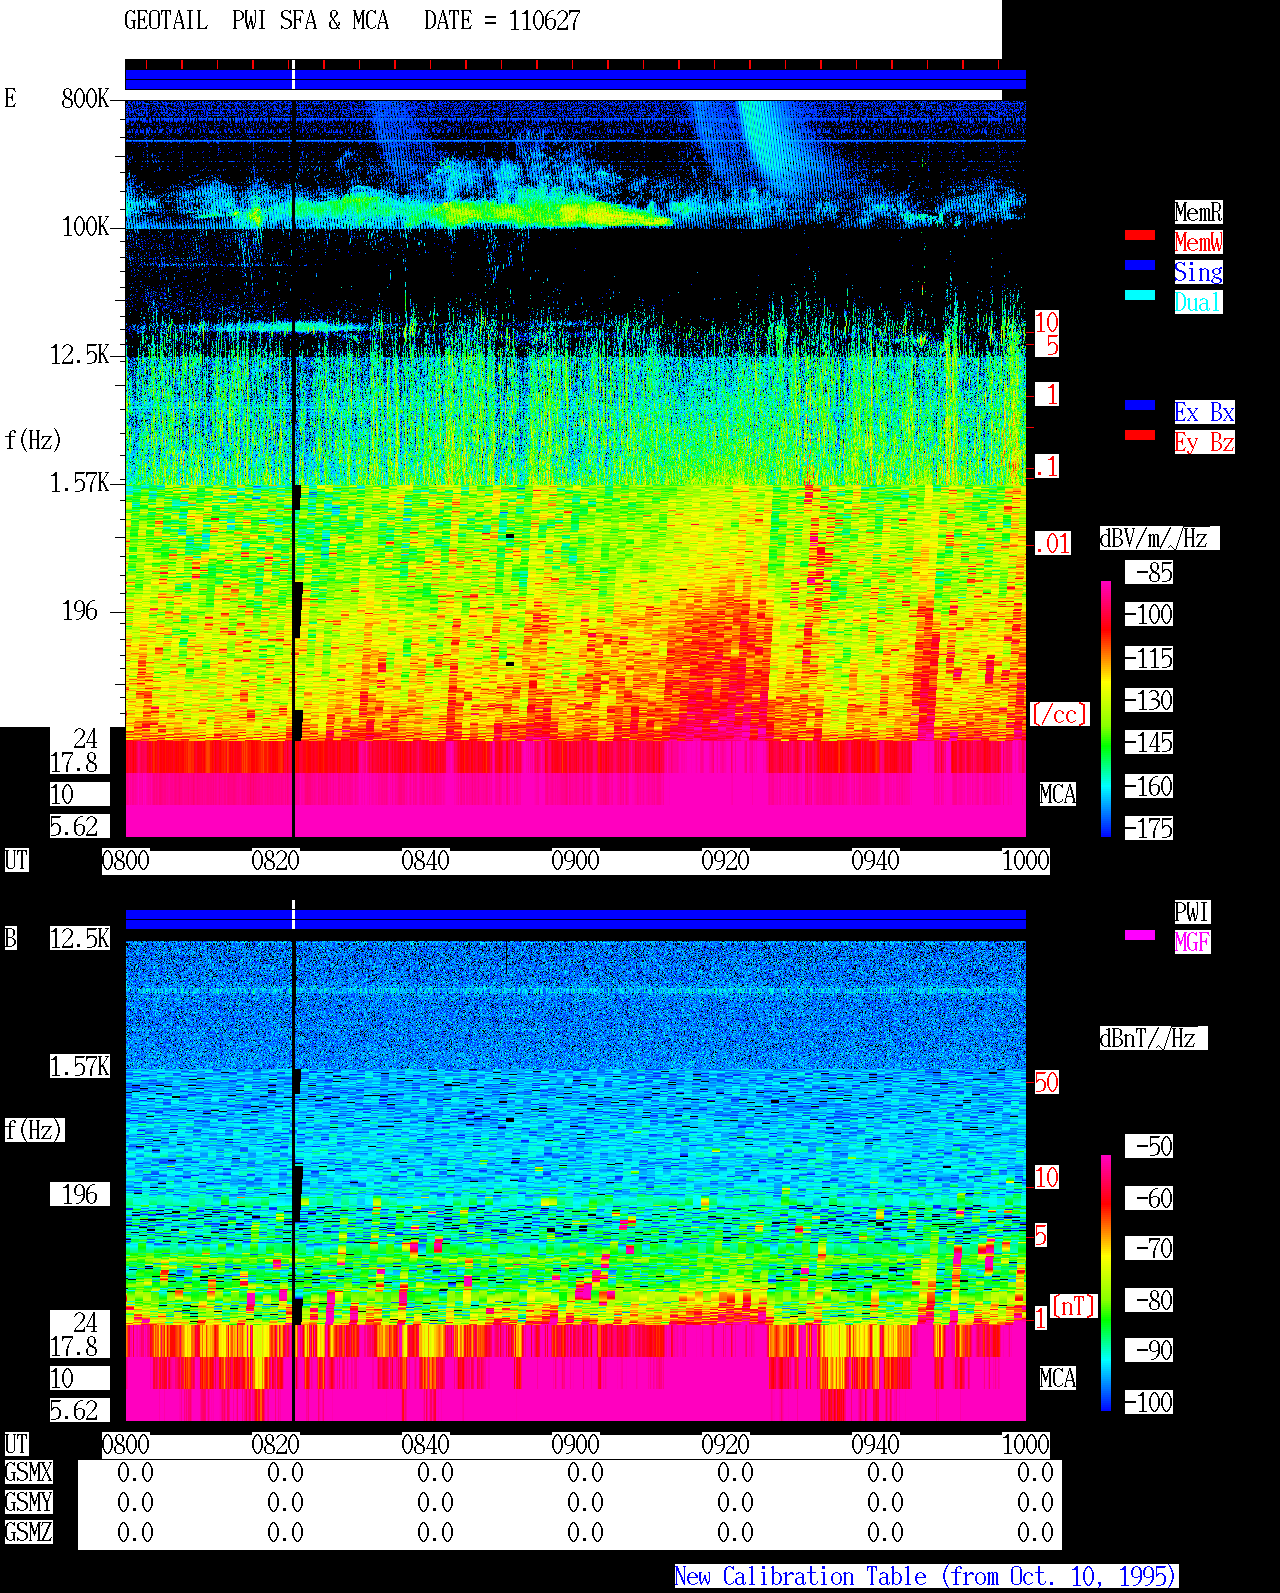The height and width of the screenshot is (1593, 1280).
Task: Click the red MemW legend swatch
Action: click(1140, 235)
